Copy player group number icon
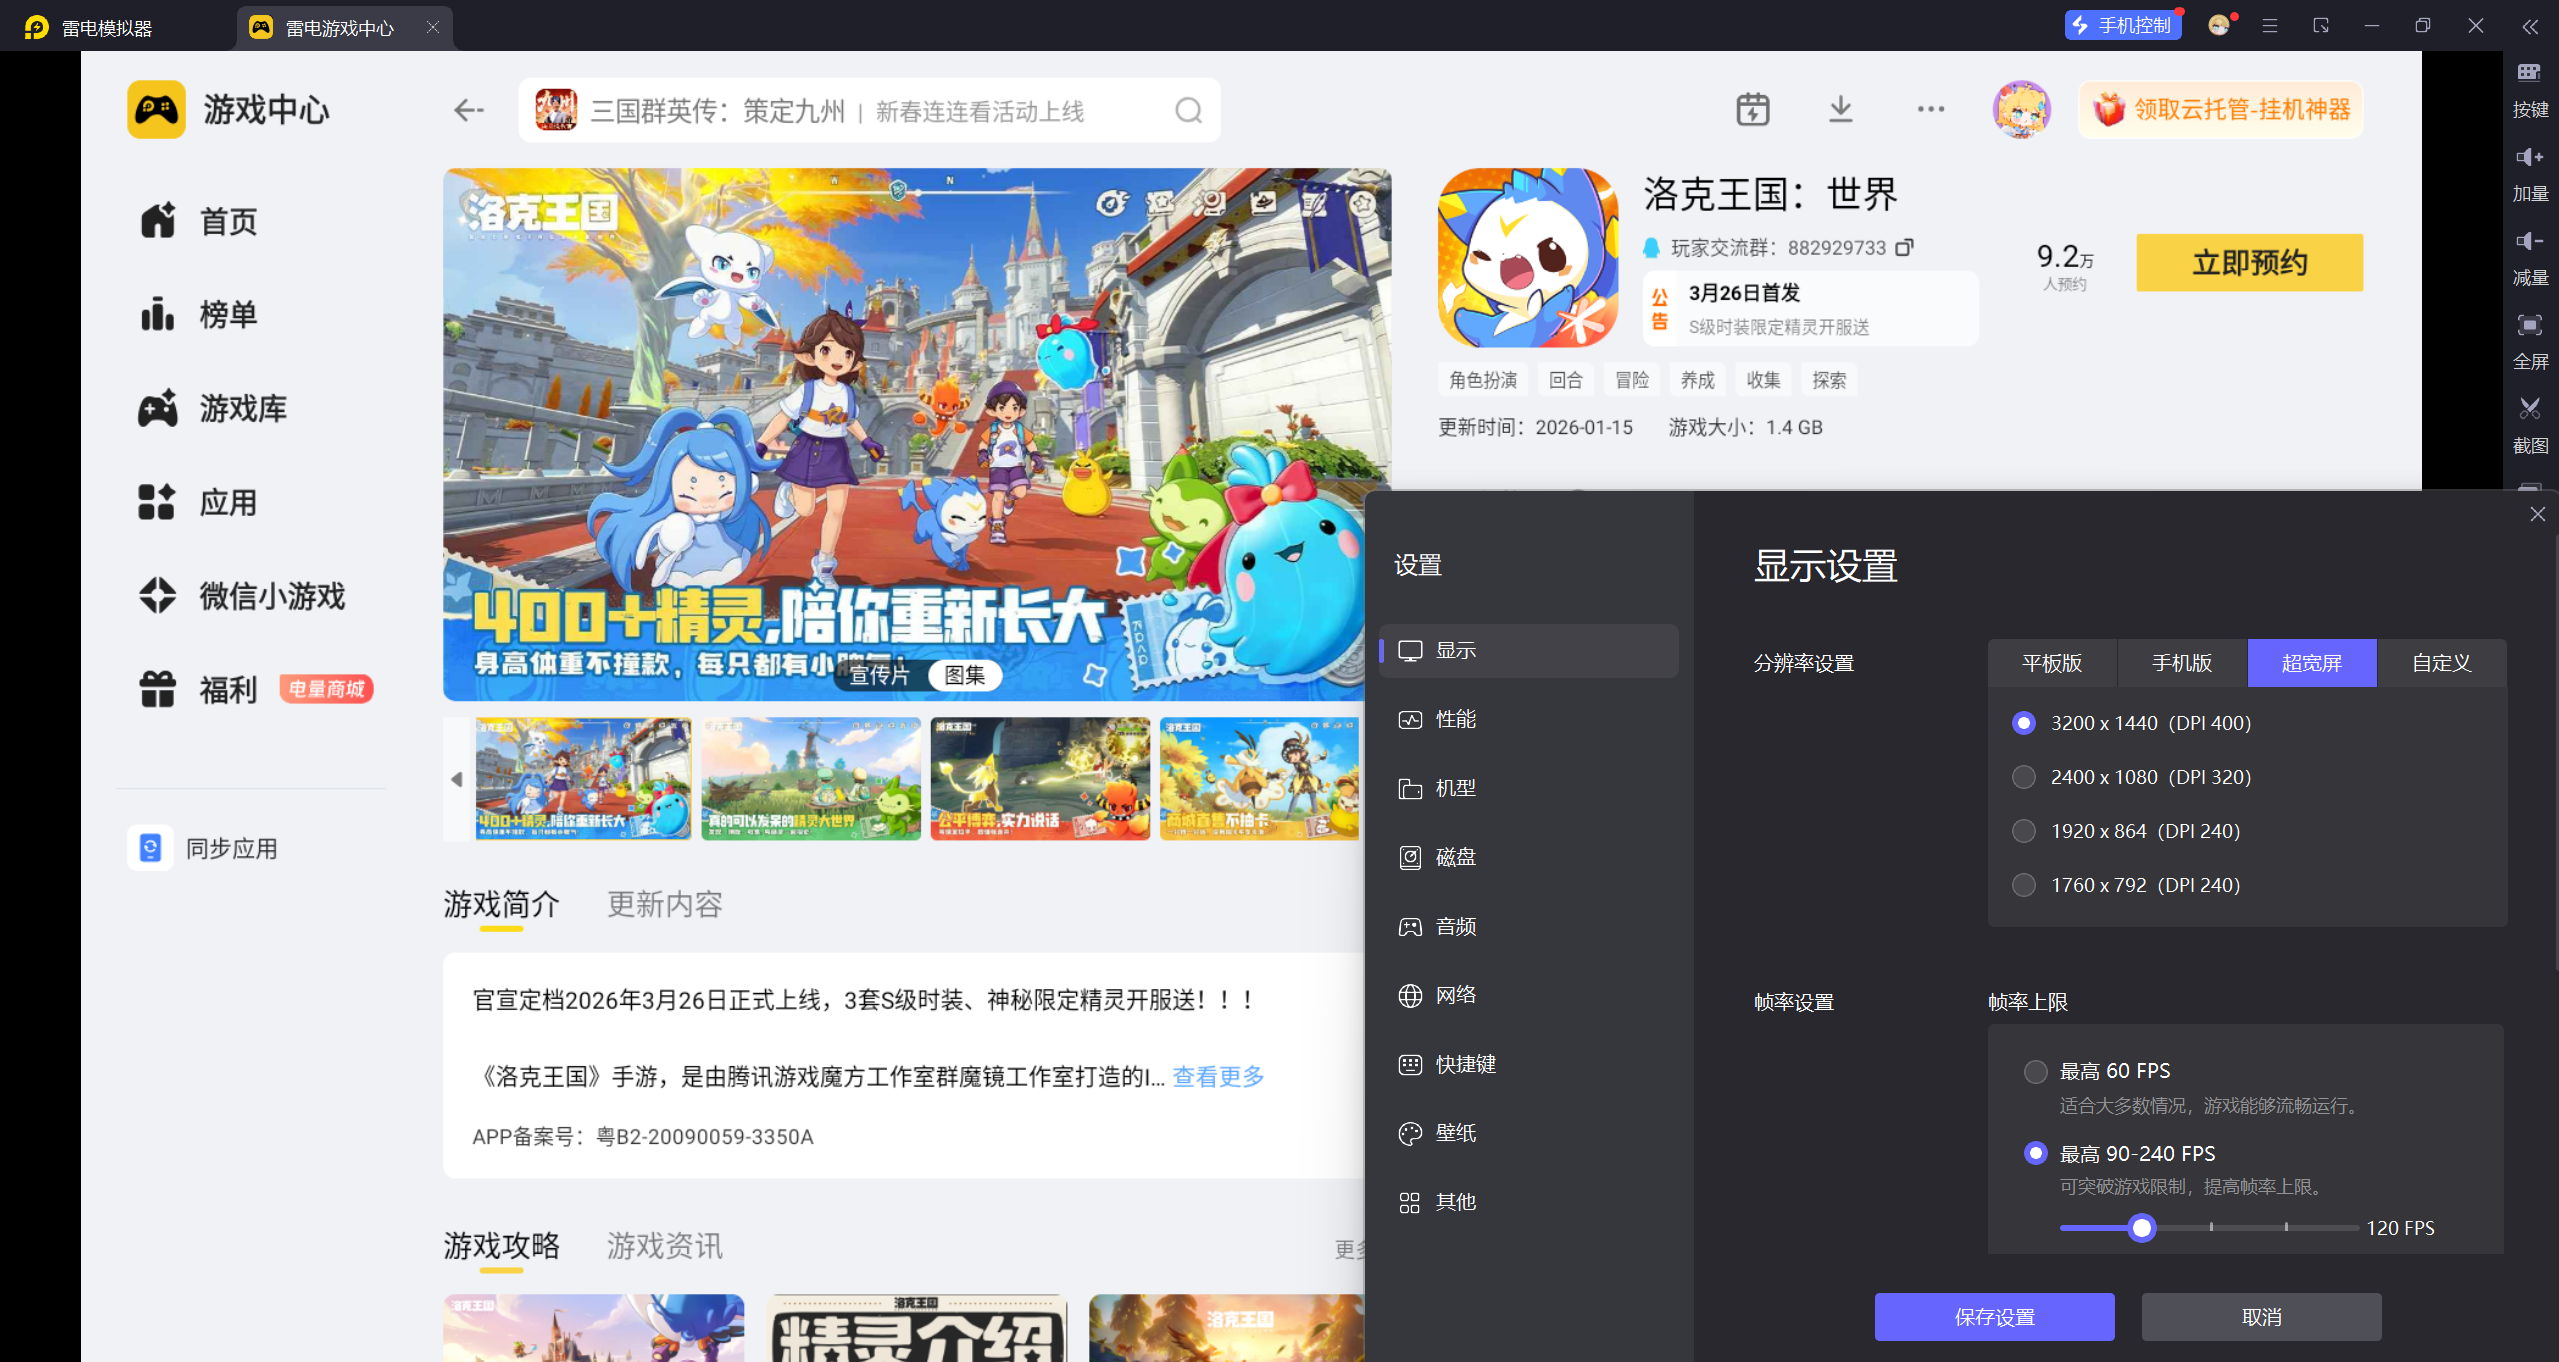The image size is (2559, 1362). coord(1904,247)
